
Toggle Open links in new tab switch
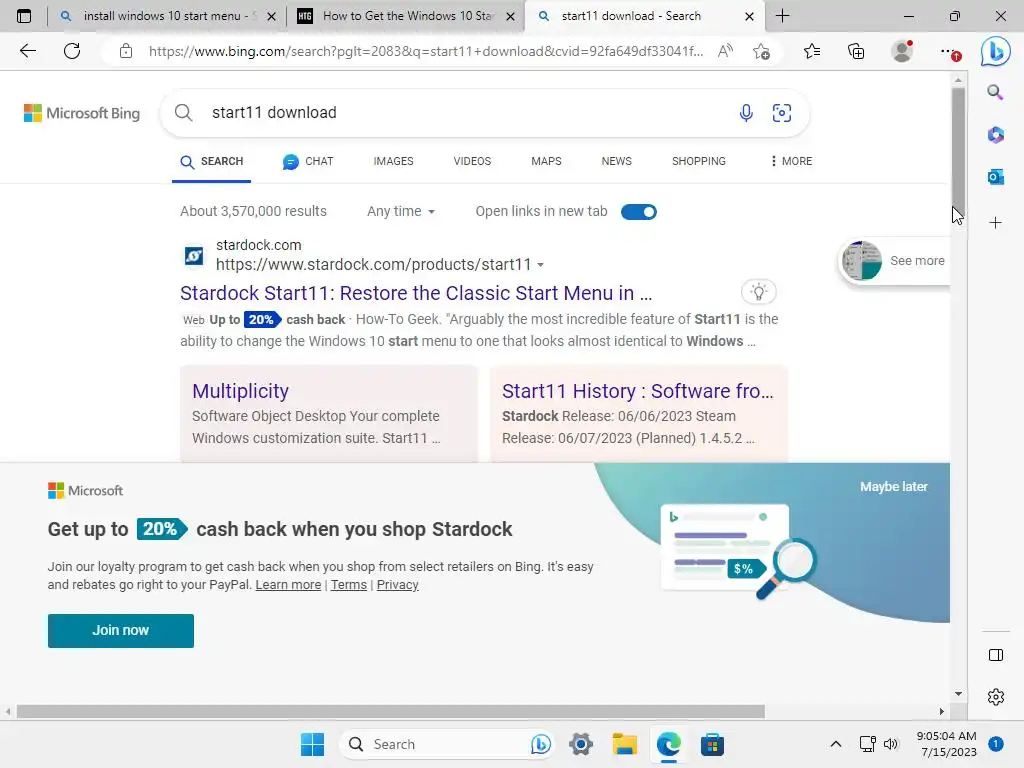pyautogui.click(x=639, y=212)
